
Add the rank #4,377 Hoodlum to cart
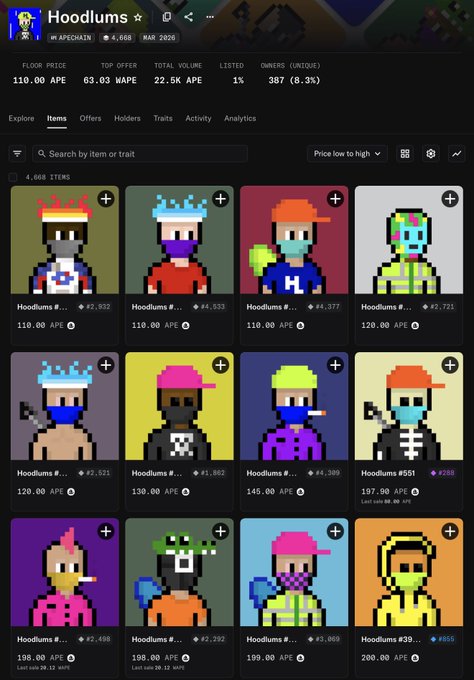(335, 199)
